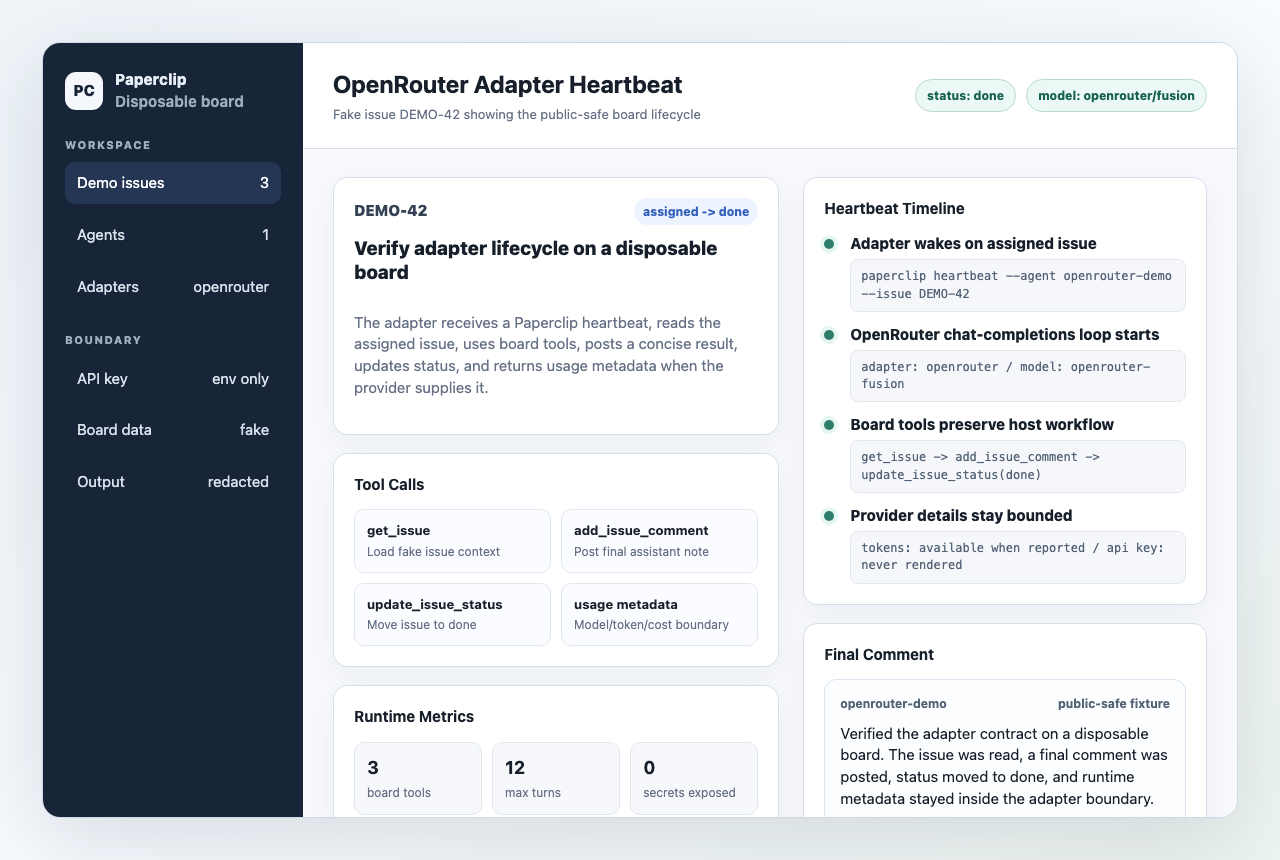Click the Board tools preserve host workflow step
This screenshot has width=1280, height=860.
pyautogui.click(x=982, y=425)
